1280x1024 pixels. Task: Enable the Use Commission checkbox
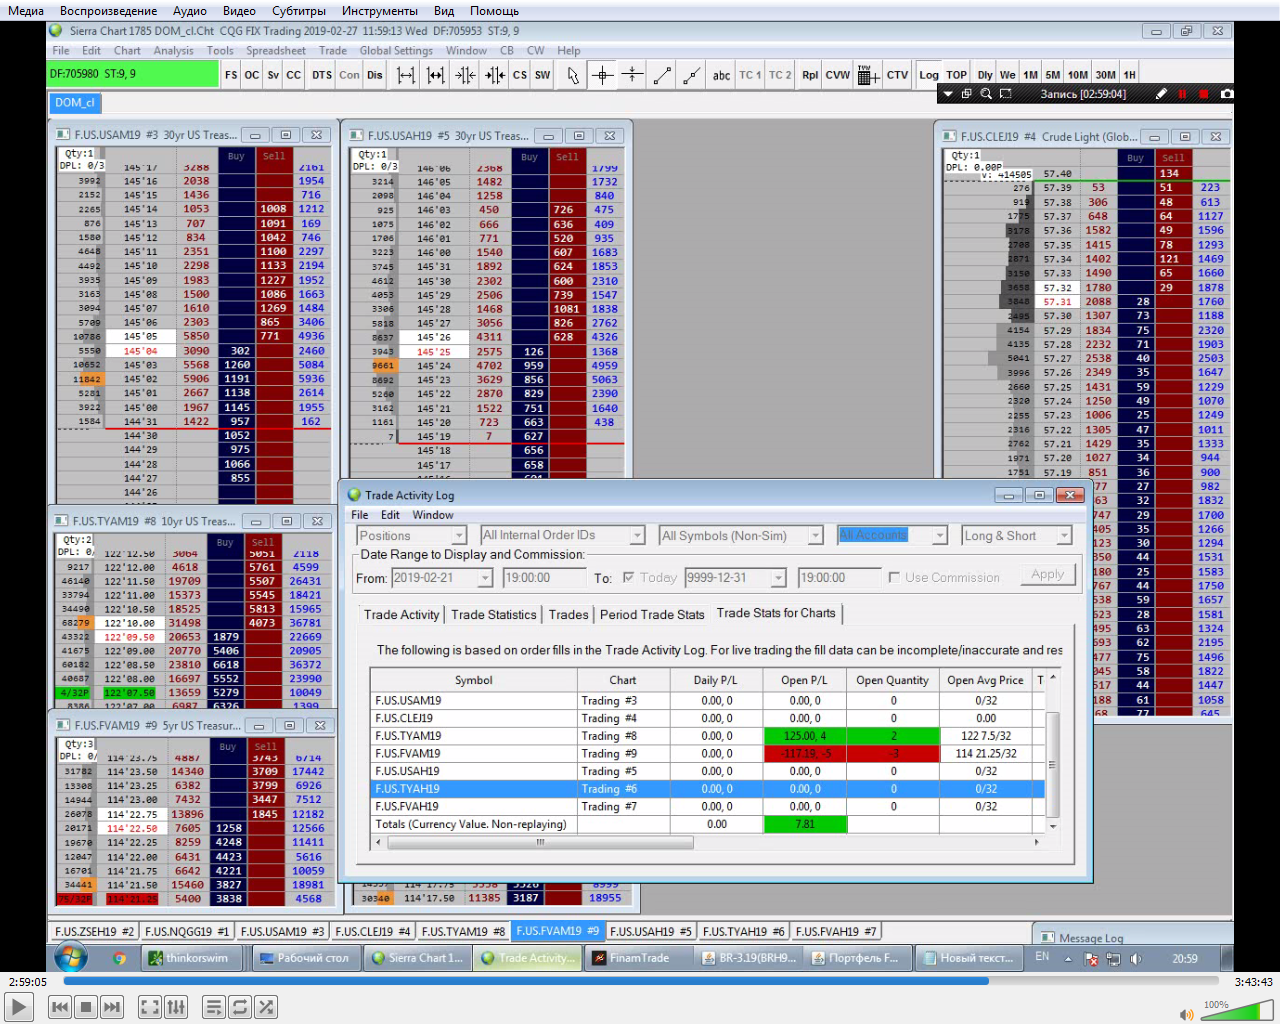(x=894, y=577)
